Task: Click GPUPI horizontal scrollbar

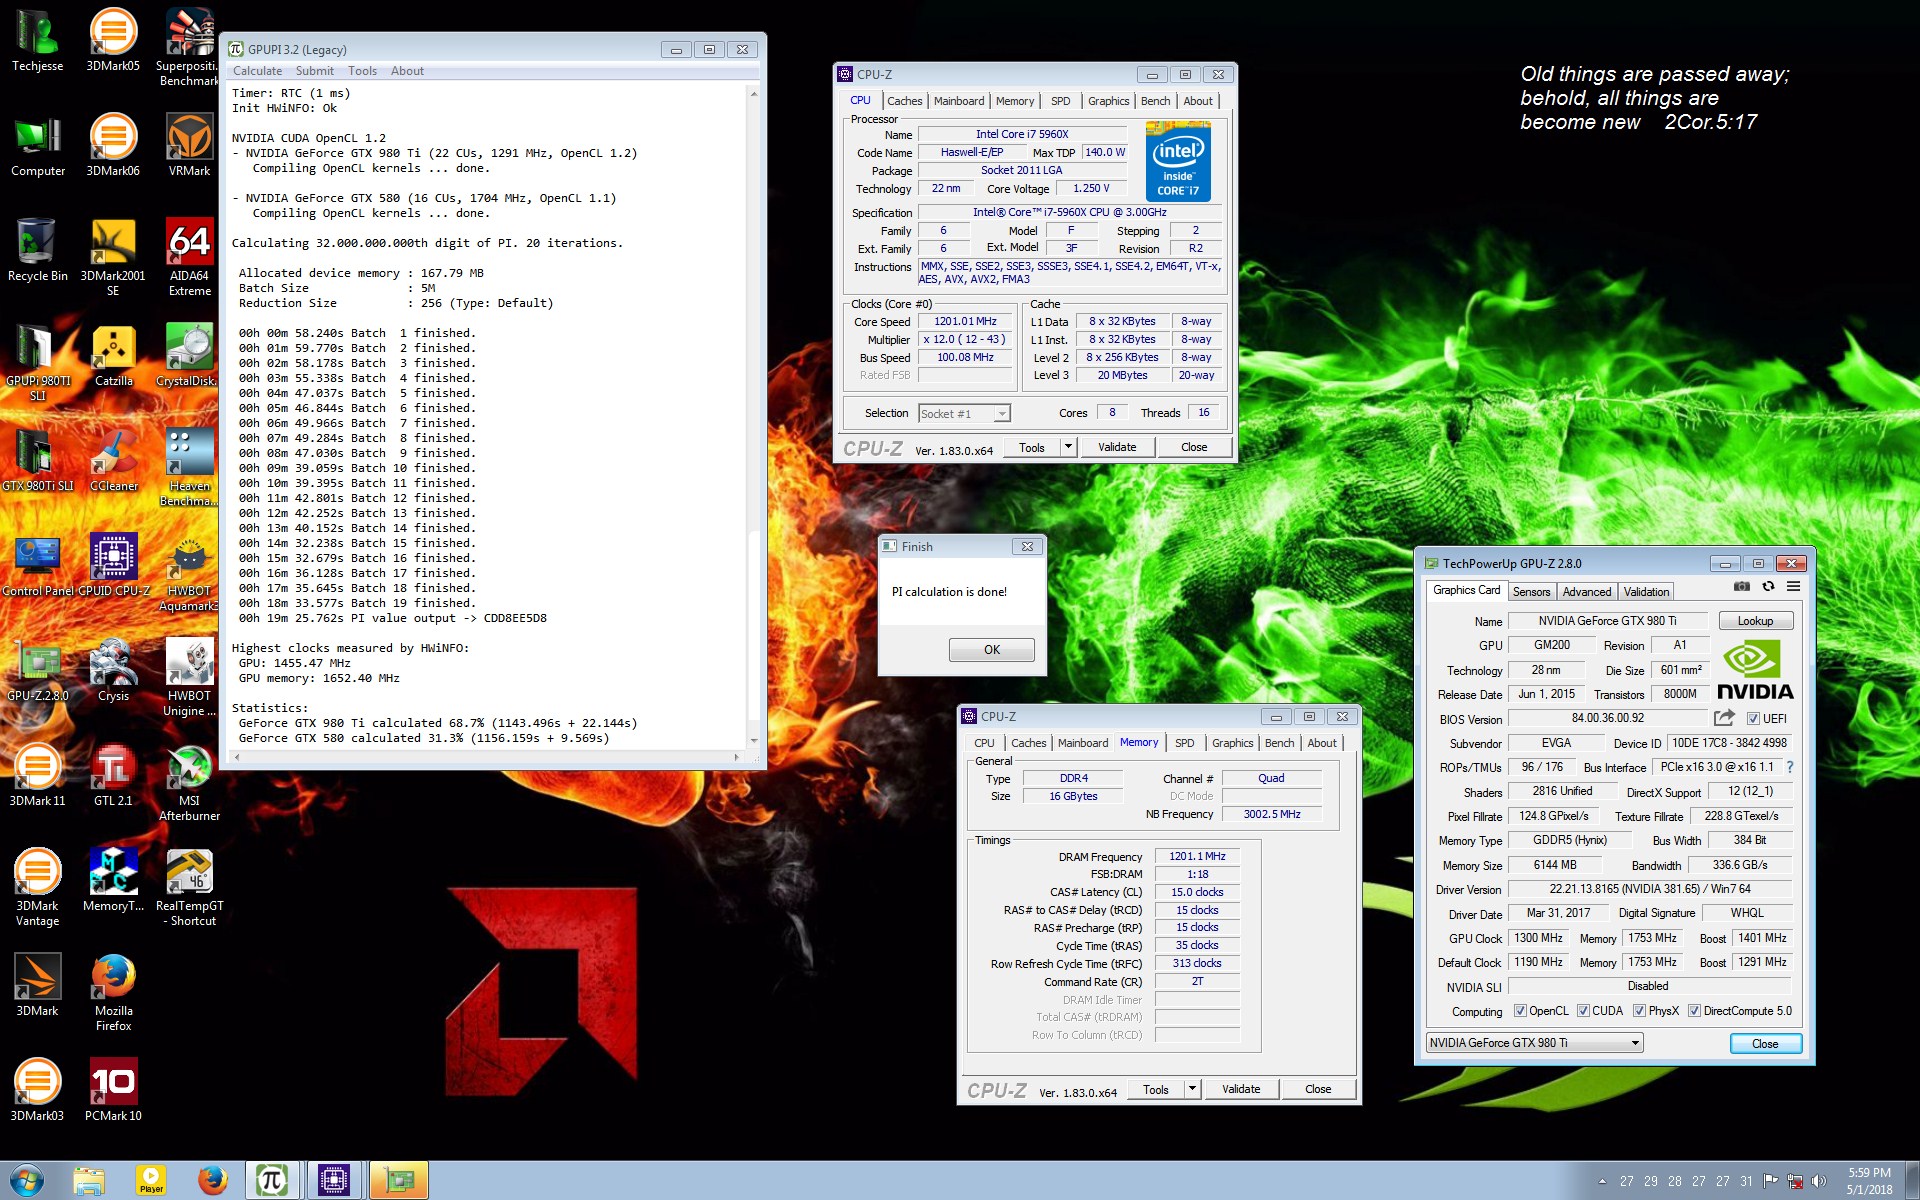Action: [487, 757]
